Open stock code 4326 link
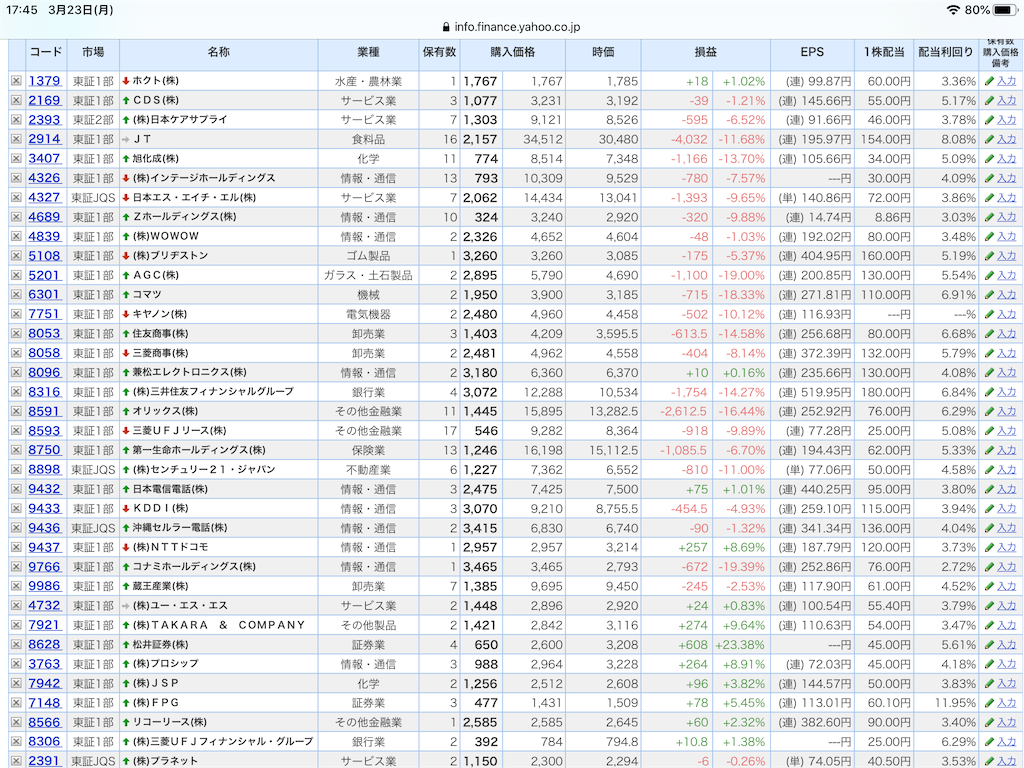Viewport: 1024px width, 768px height. click(x=44, y=178)
